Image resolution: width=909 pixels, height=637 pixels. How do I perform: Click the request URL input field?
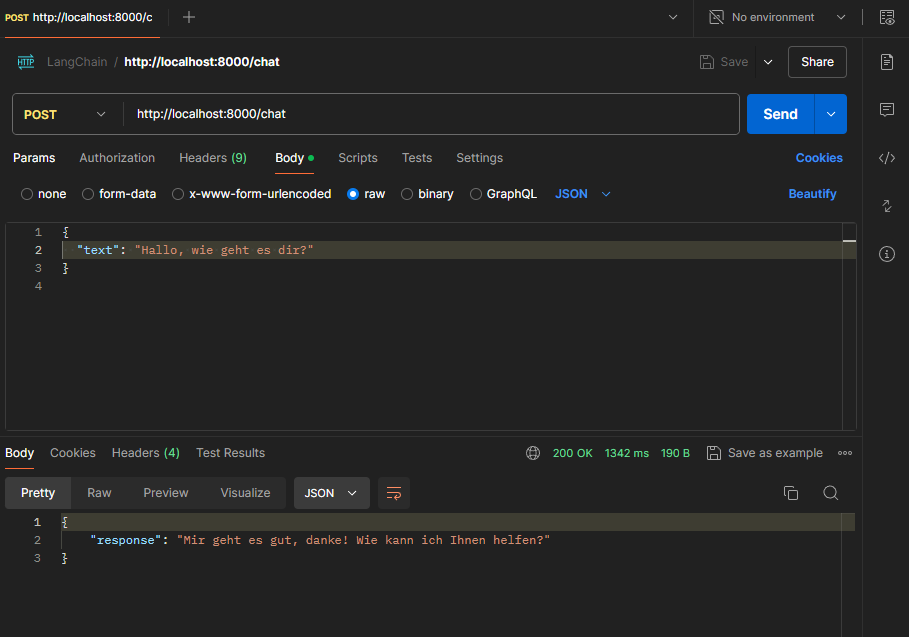430,114
